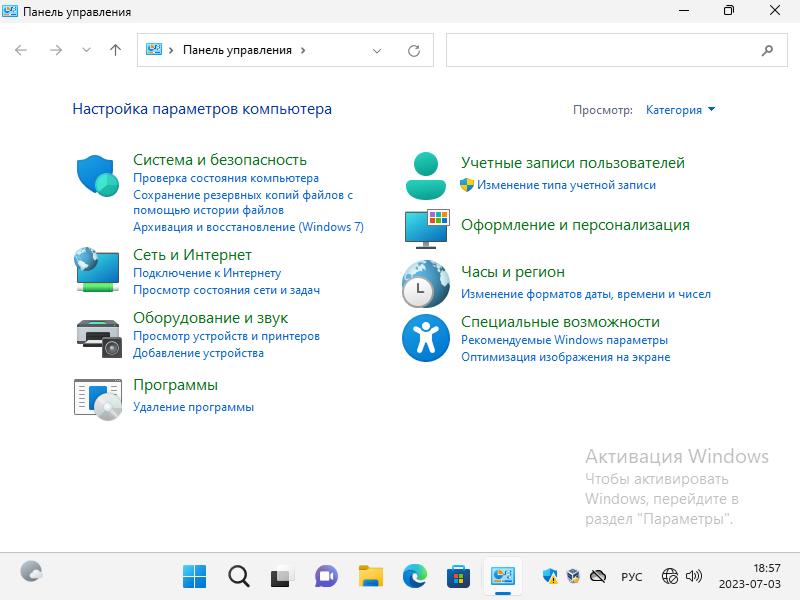Open Microsoft Store from taskbar
Viewport: 800px width, 600px height.
click(x=458, y=577)
